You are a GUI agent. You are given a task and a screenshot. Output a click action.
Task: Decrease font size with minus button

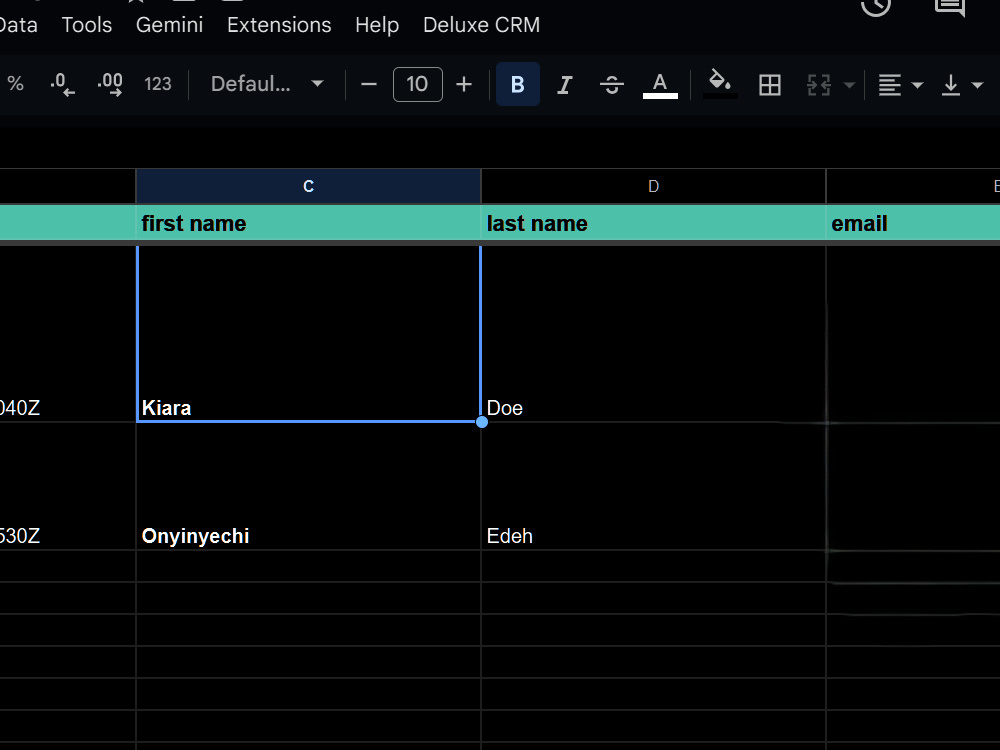pyautogui.click(x=369, y=84)
